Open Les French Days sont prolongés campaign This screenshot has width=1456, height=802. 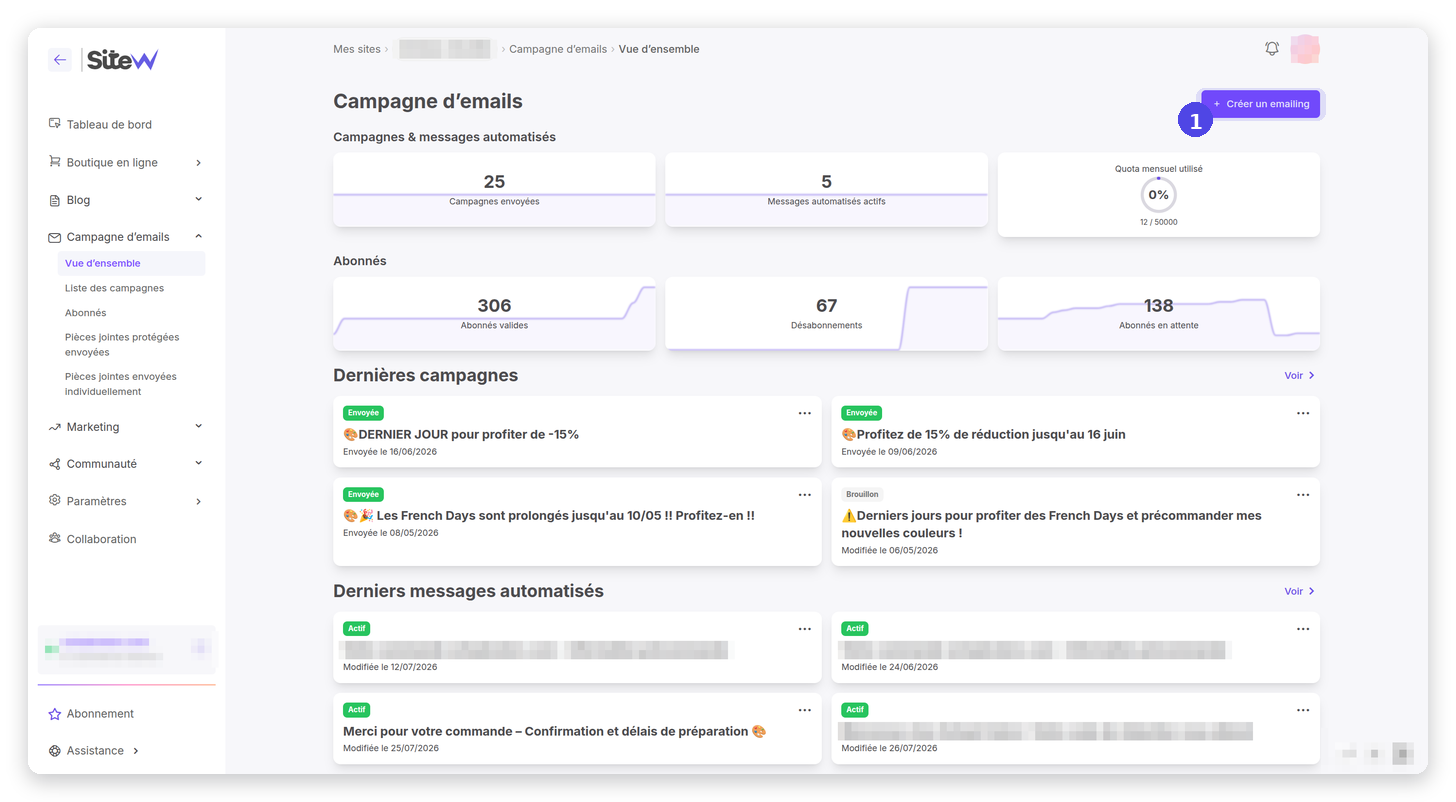coord(549,515)
